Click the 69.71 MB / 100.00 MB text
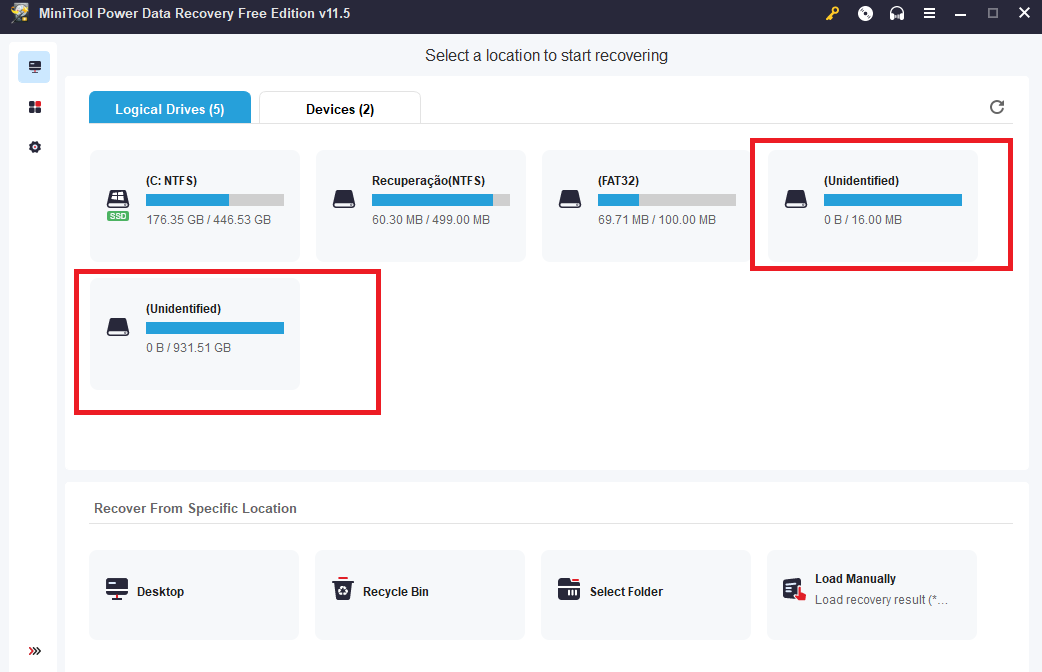Viewport: 1042px width, 672px height. pos(657,219)
